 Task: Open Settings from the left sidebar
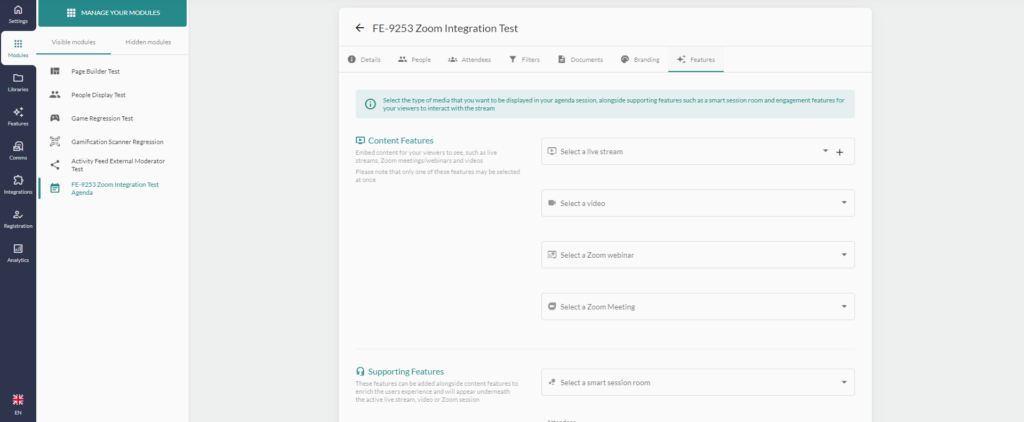18,13
